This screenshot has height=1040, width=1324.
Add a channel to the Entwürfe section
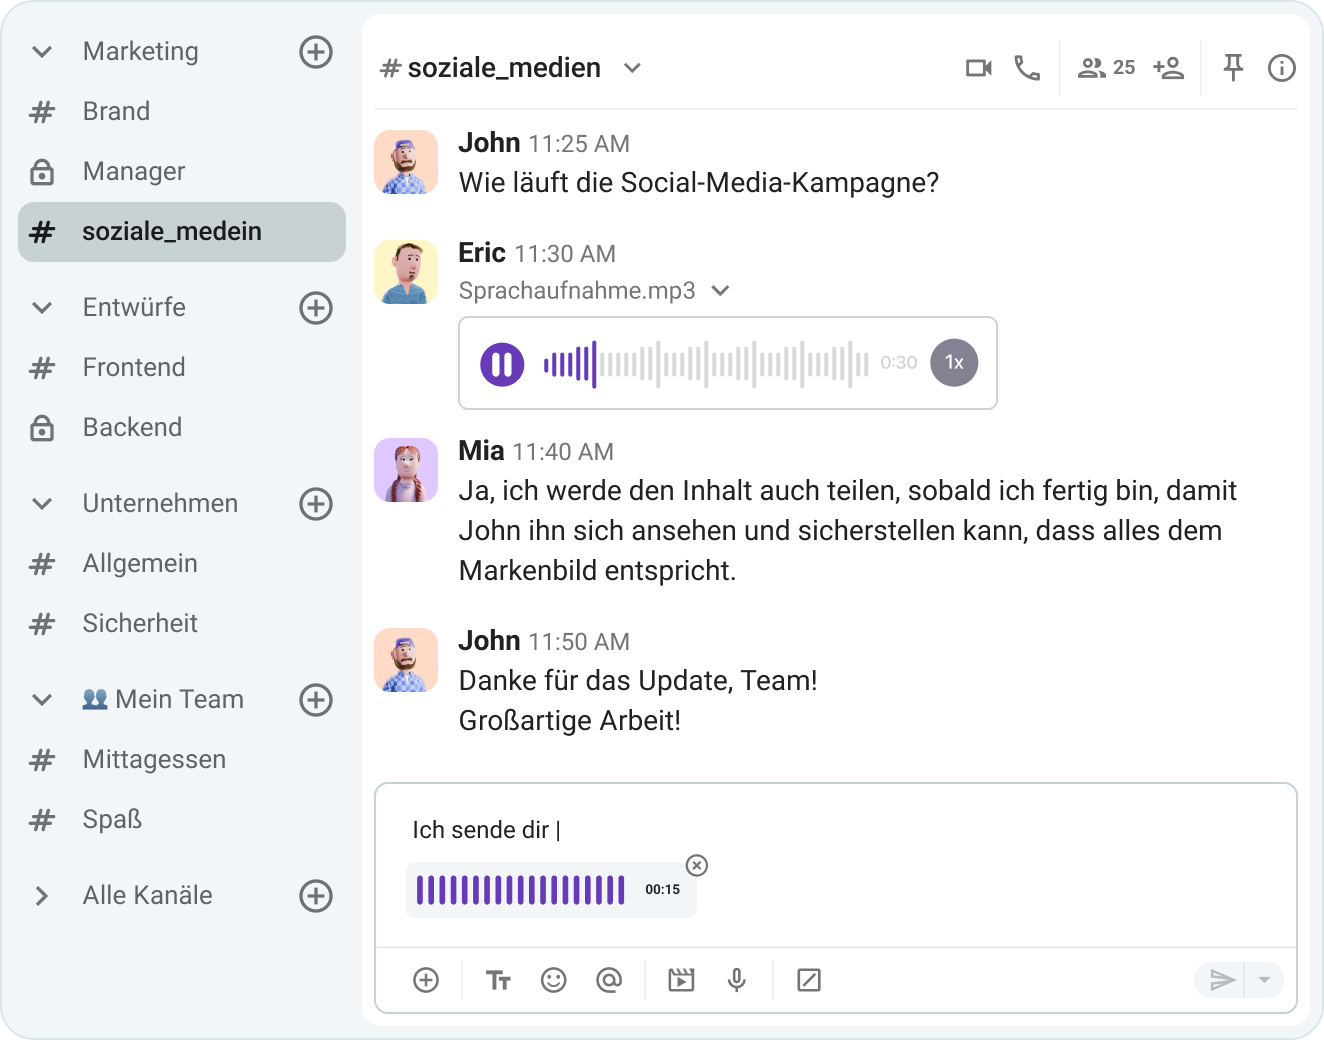(x=316, y=308)
